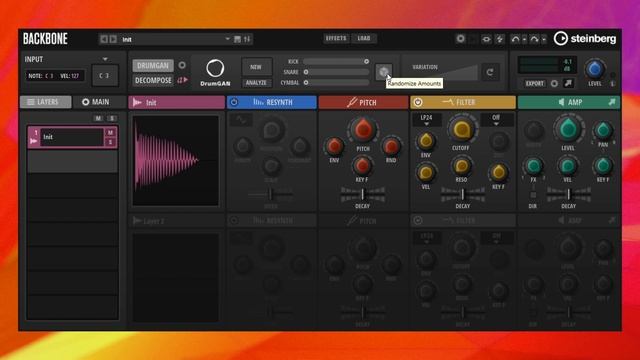Click the Variation regenerate arrow button
The height and width of the screenshot is (360, 640).
(490, 72)
